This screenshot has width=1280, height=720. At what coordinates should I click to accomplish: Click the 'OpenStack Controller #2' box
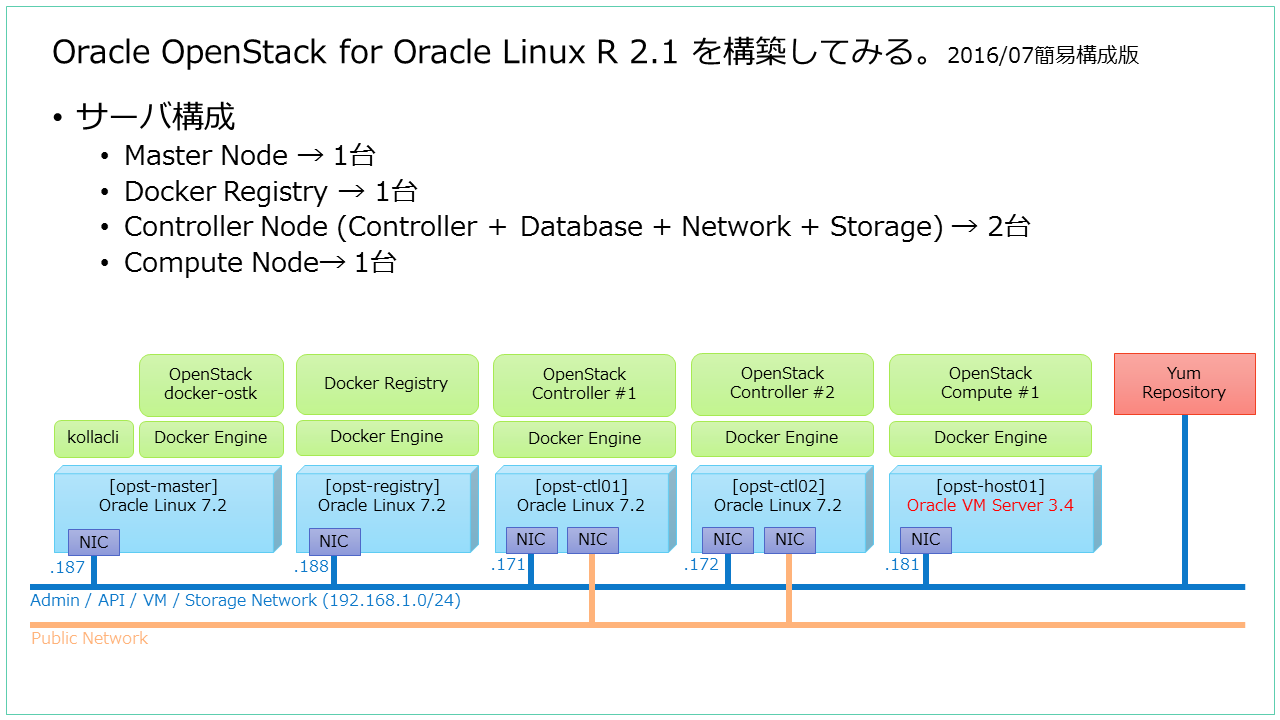pyautogui.click(x=782, y=384)
